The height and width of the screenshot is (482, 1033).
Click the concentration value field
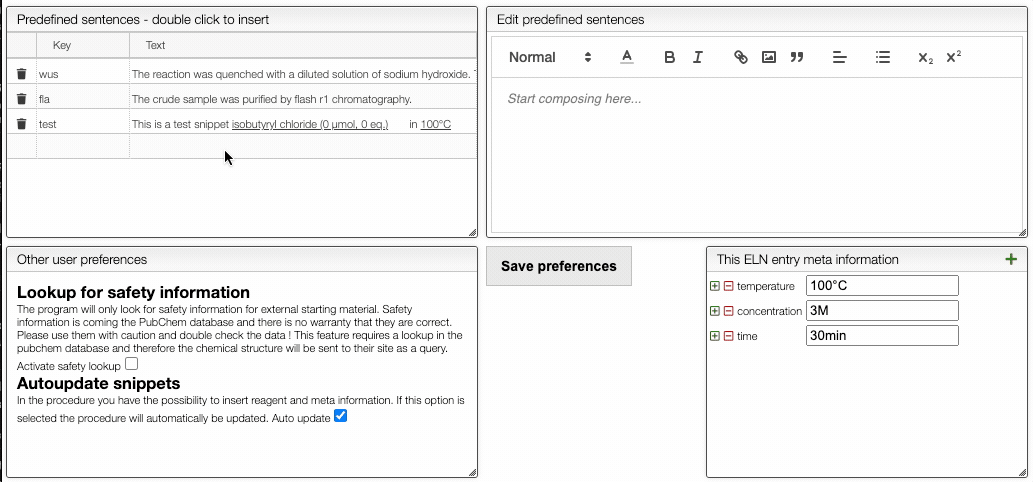[882, 311]
